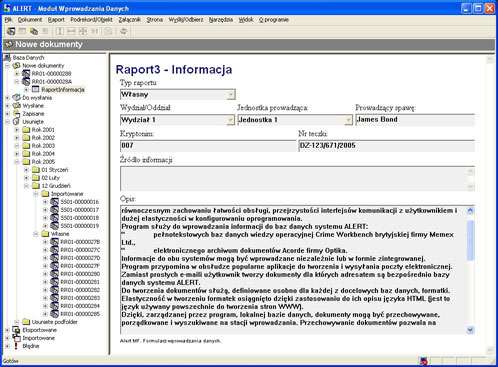498x367 pixels.
Task: Open the Wydział/Oddział dropdown arrow
Action: click(230, 120)
